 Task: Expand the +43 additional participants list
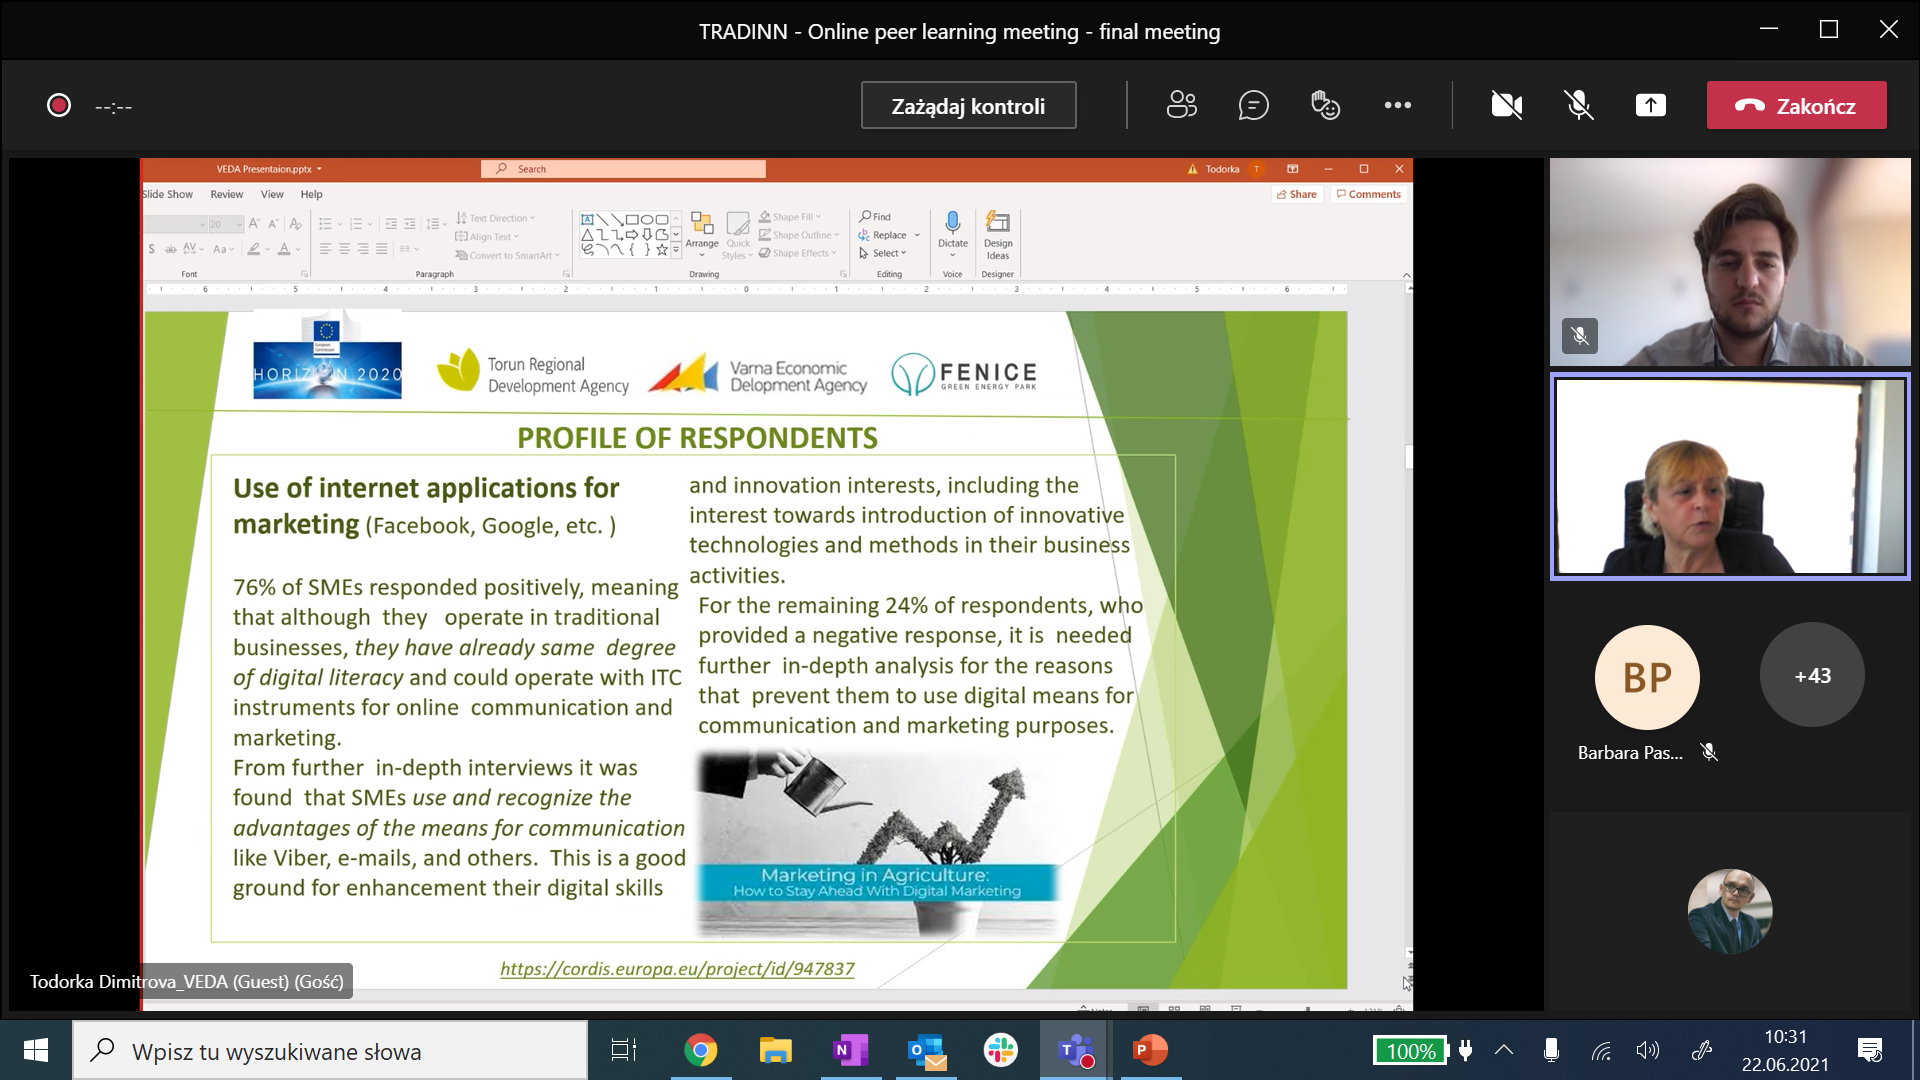click(1811, 676)
